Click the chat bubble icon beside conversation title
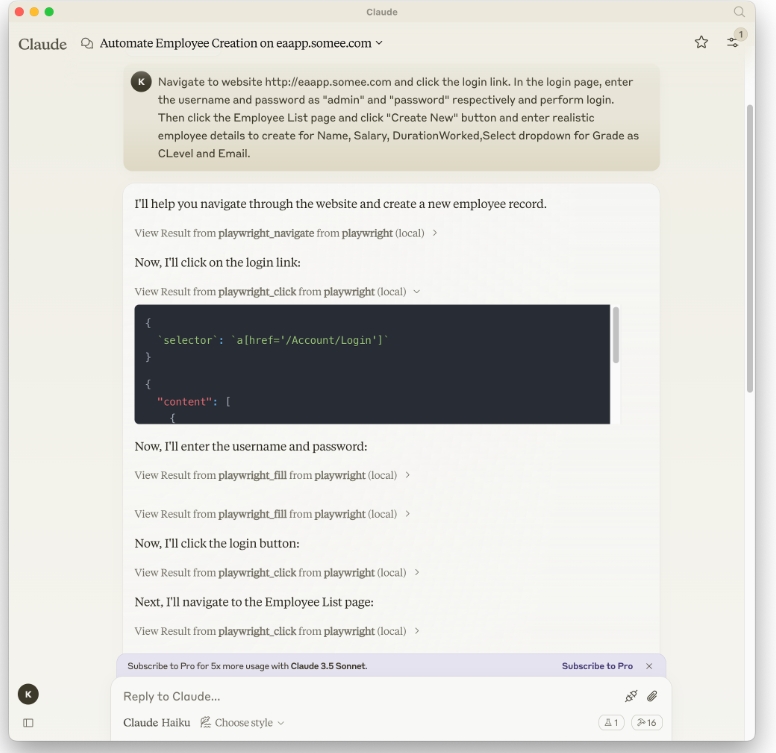 click(x=87, y=43)
